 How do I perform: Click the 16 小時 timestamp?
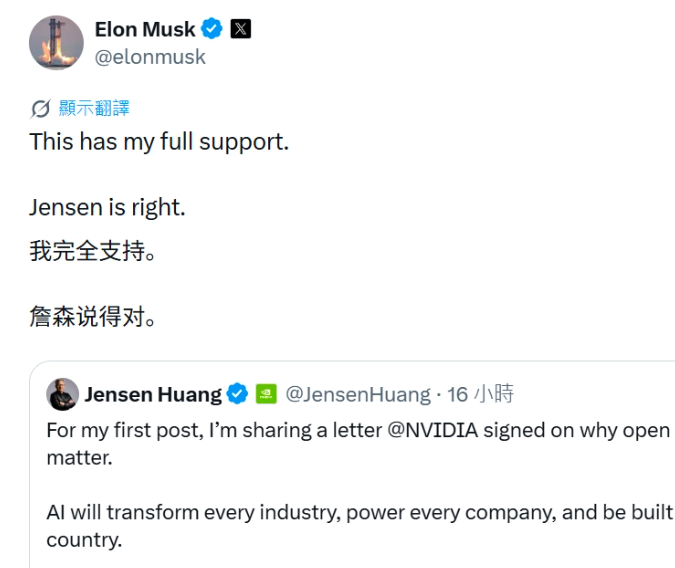click(480, 394)
